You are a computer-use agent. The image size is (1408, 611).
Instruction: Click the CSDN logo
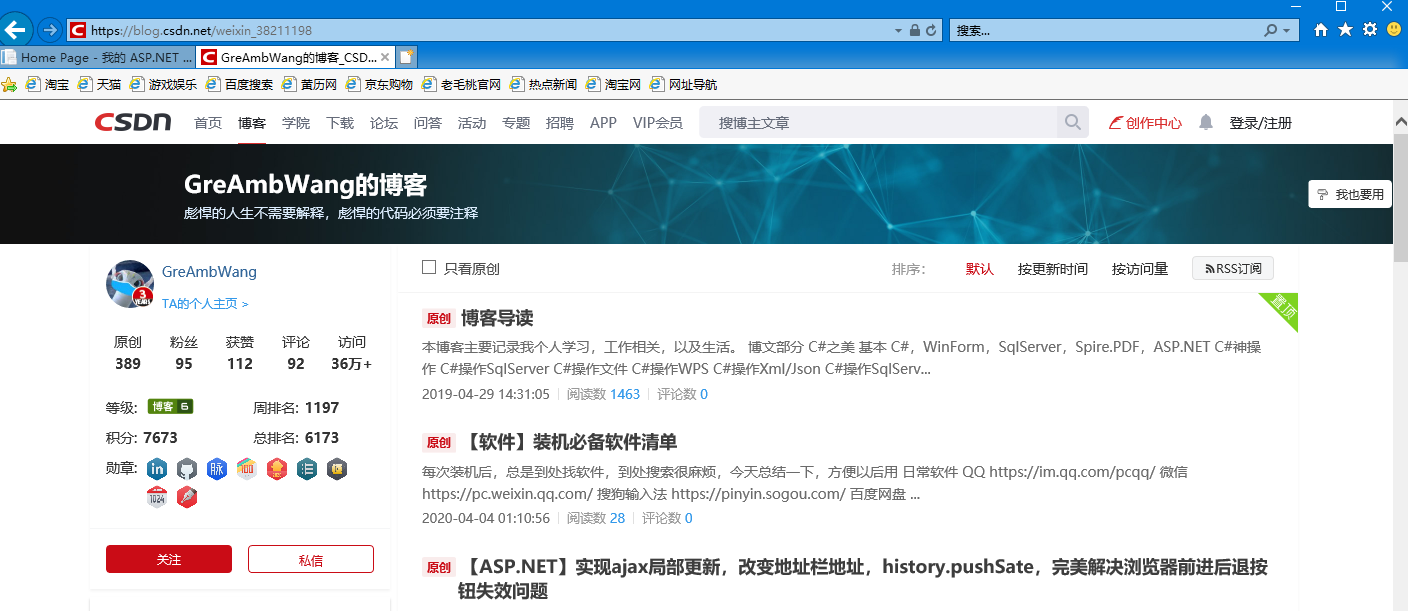click(x=133, y=122)
